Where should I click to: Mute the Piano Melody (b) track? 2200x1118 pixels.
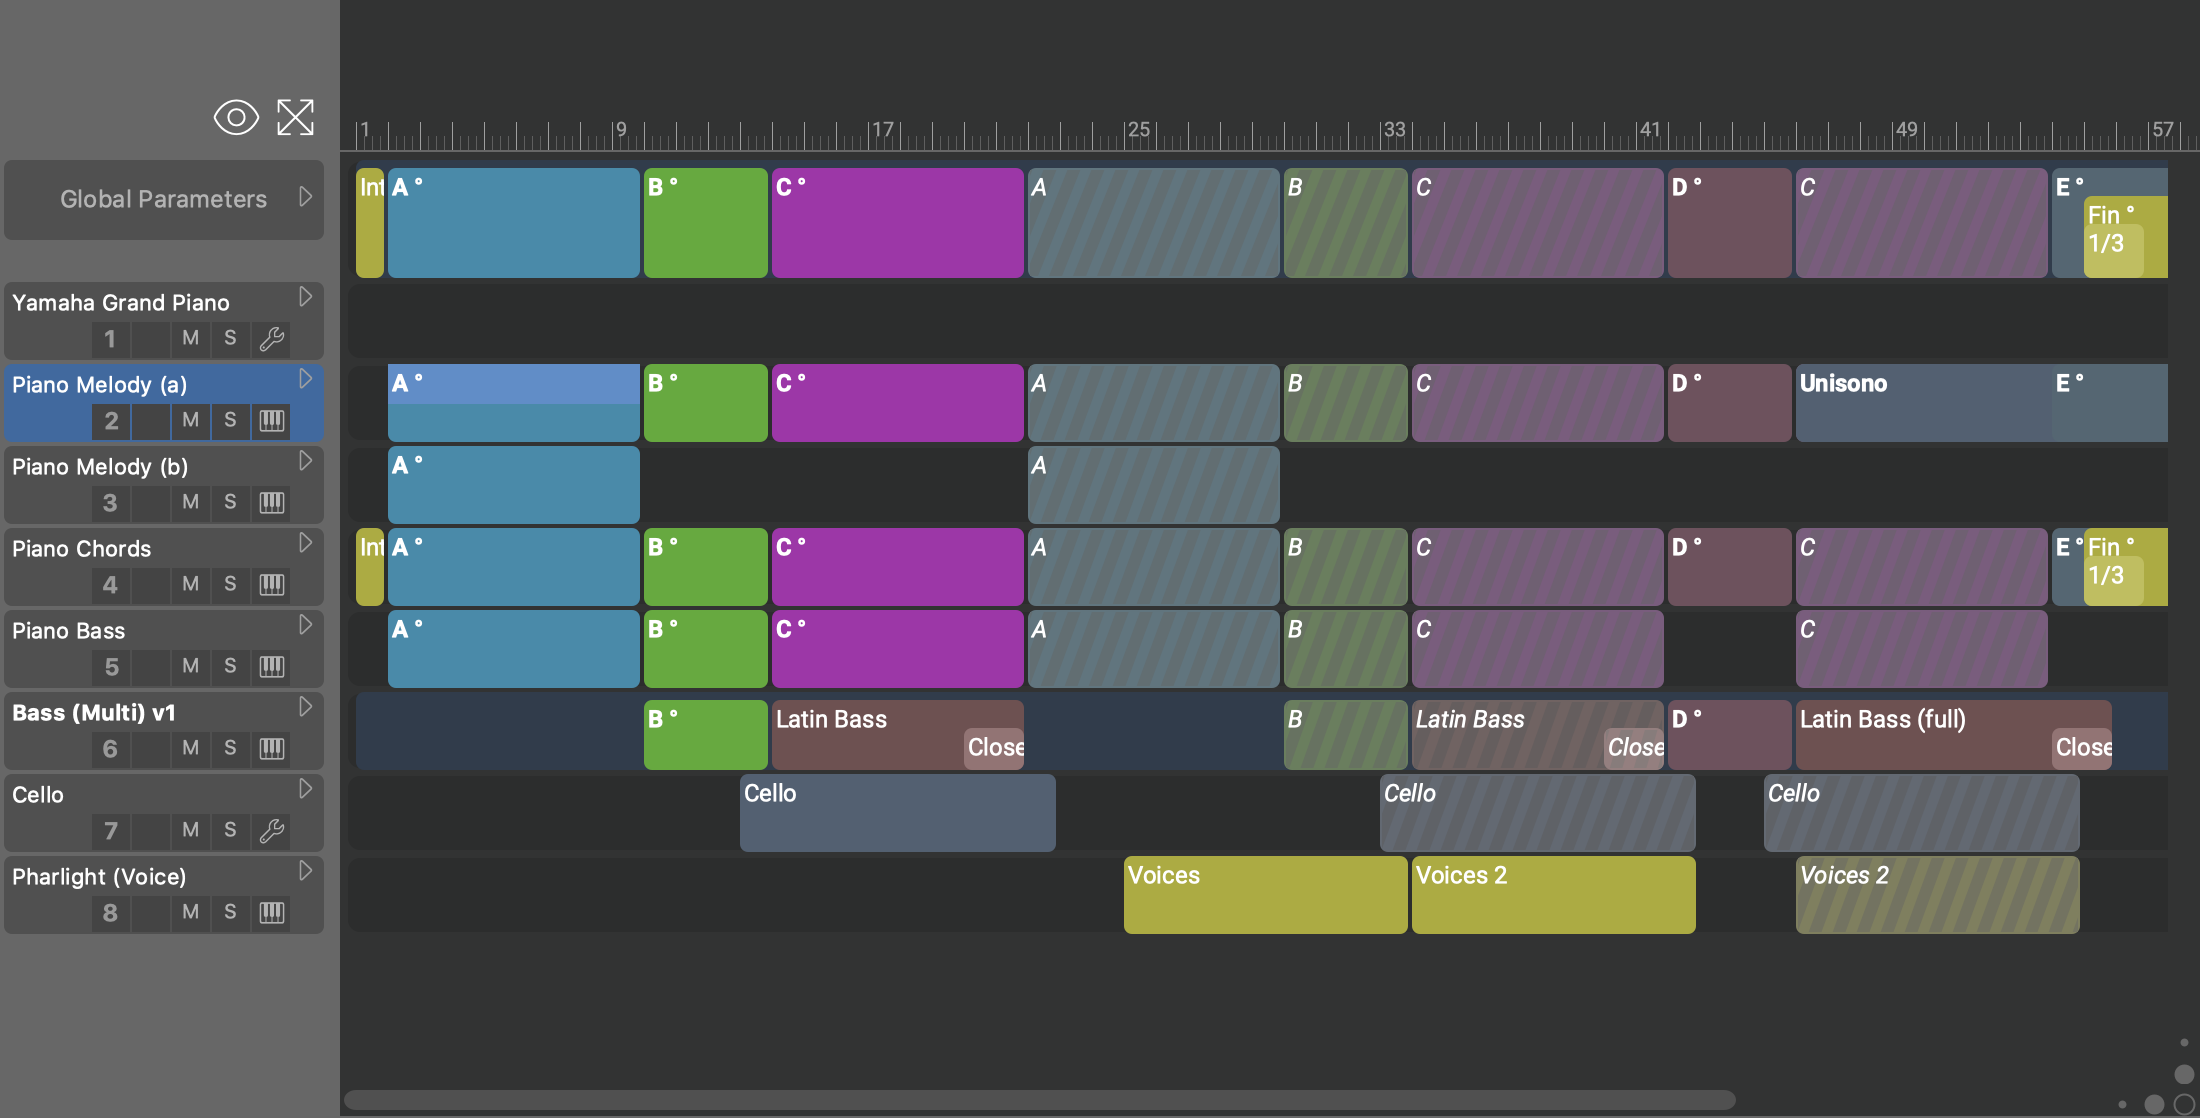point(190,503)
